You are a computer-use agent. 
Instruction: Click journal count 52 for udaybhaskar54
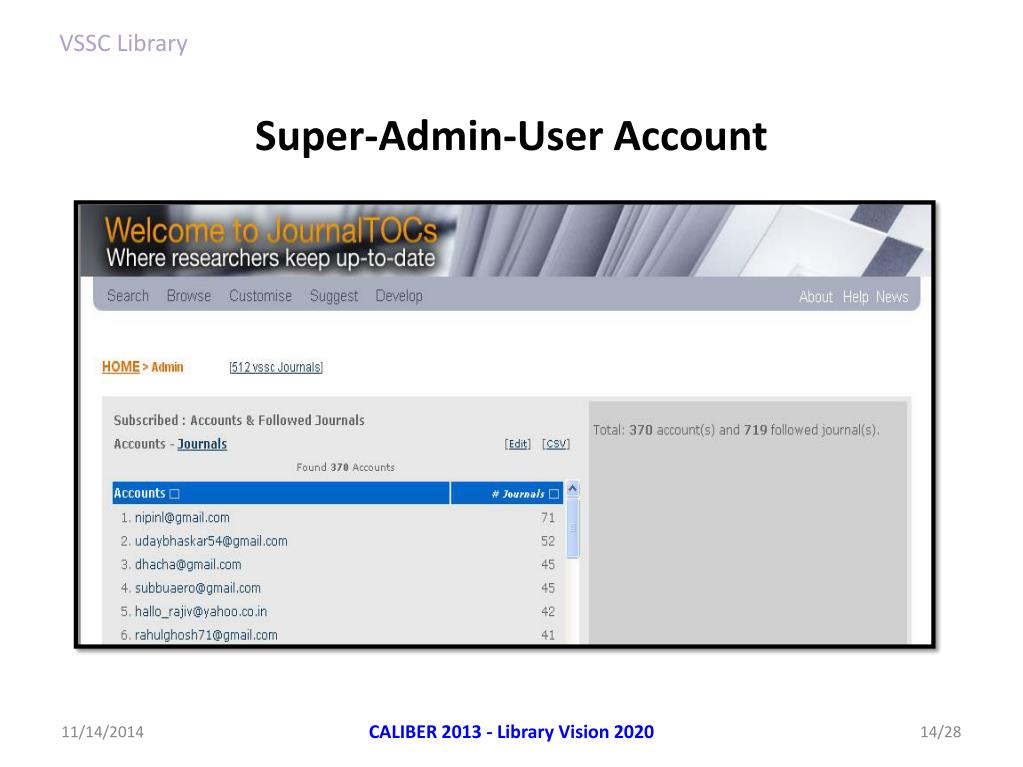tap(547, 541)
